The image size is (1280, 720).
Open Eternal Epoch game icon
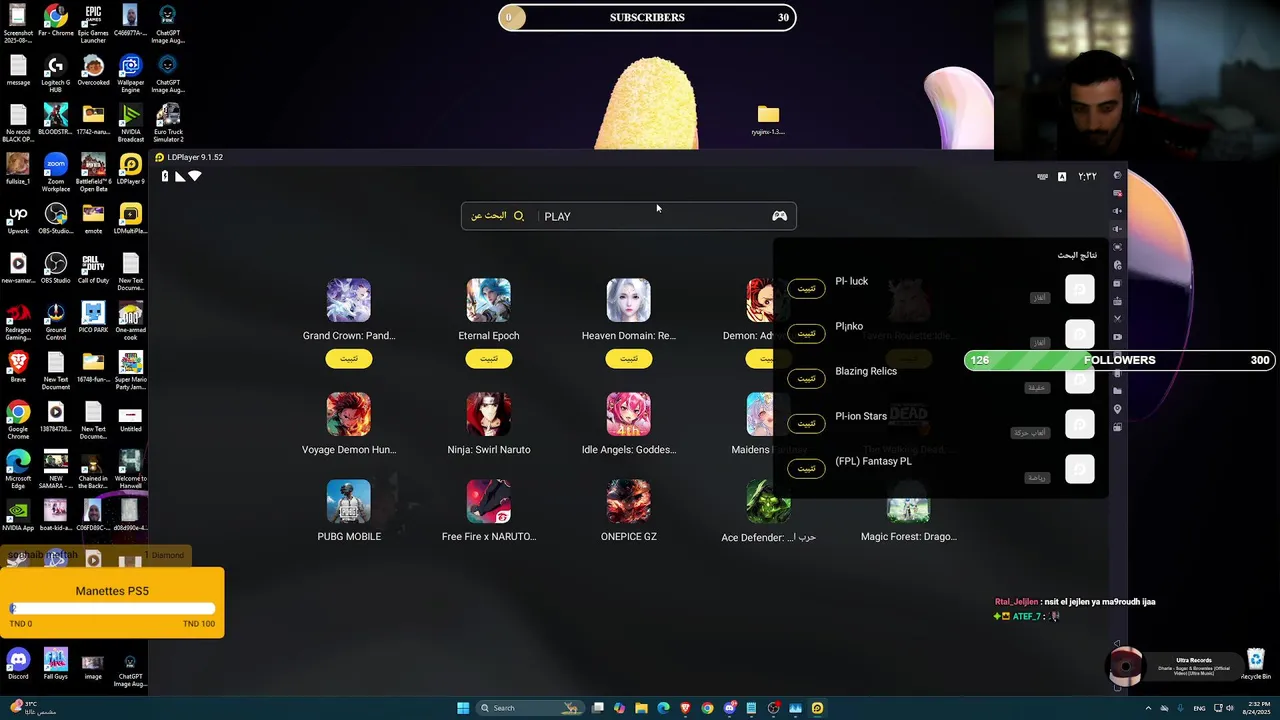click(x=489, y=300)
